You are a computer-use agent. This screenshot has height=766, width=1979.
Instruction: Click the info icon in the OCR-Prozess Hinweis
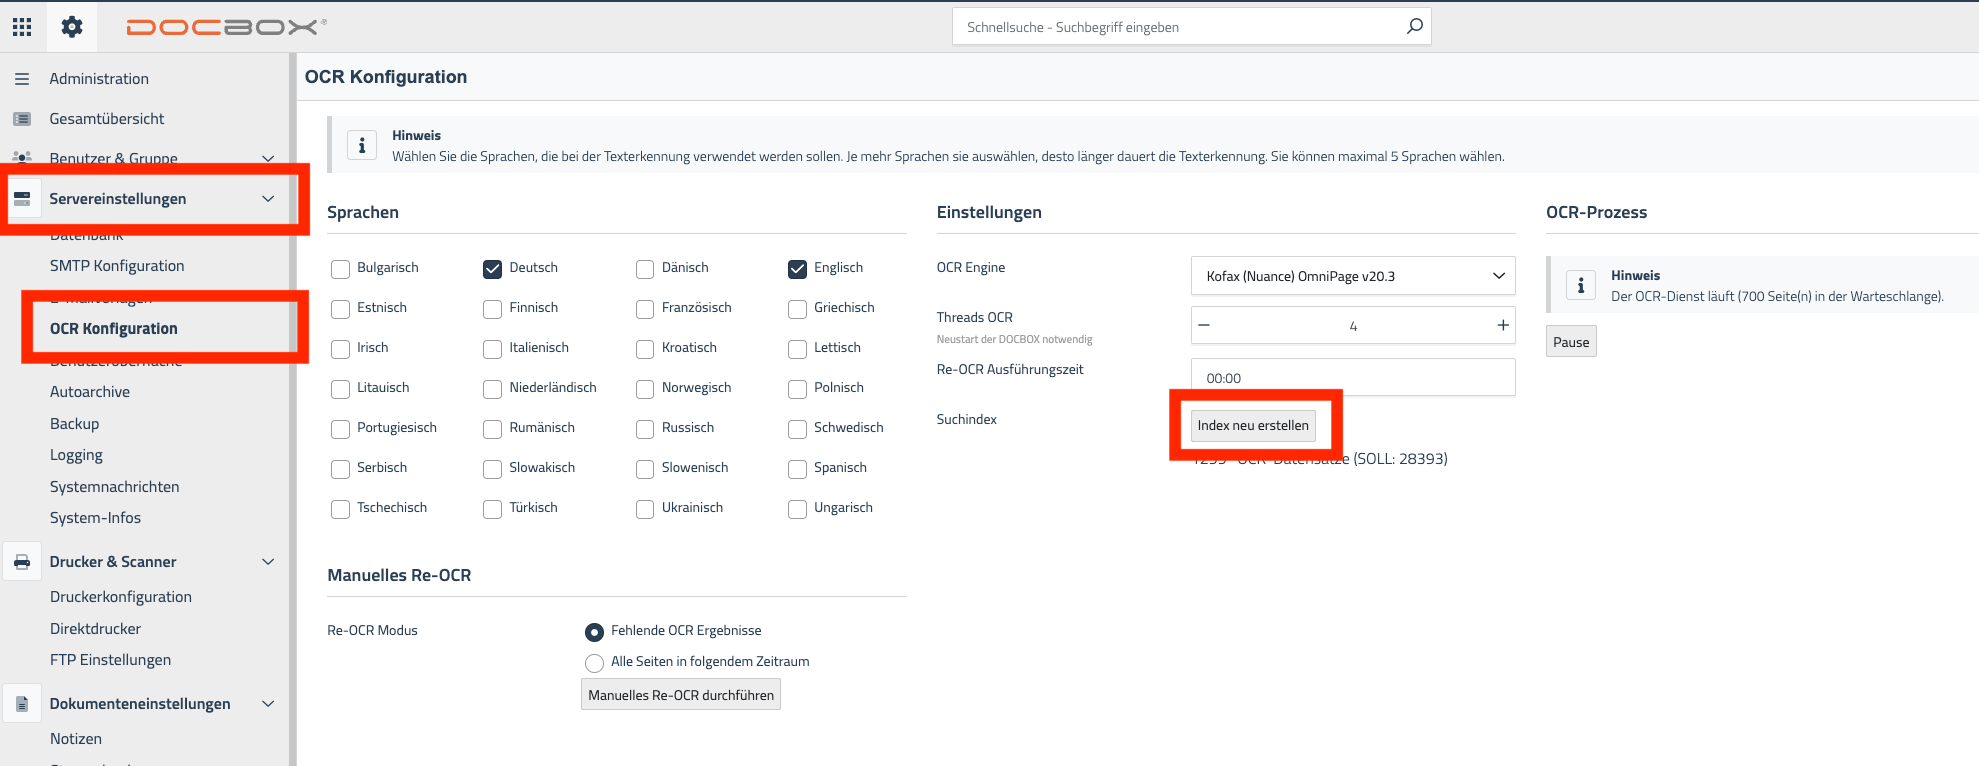[x=1581, y=286]
